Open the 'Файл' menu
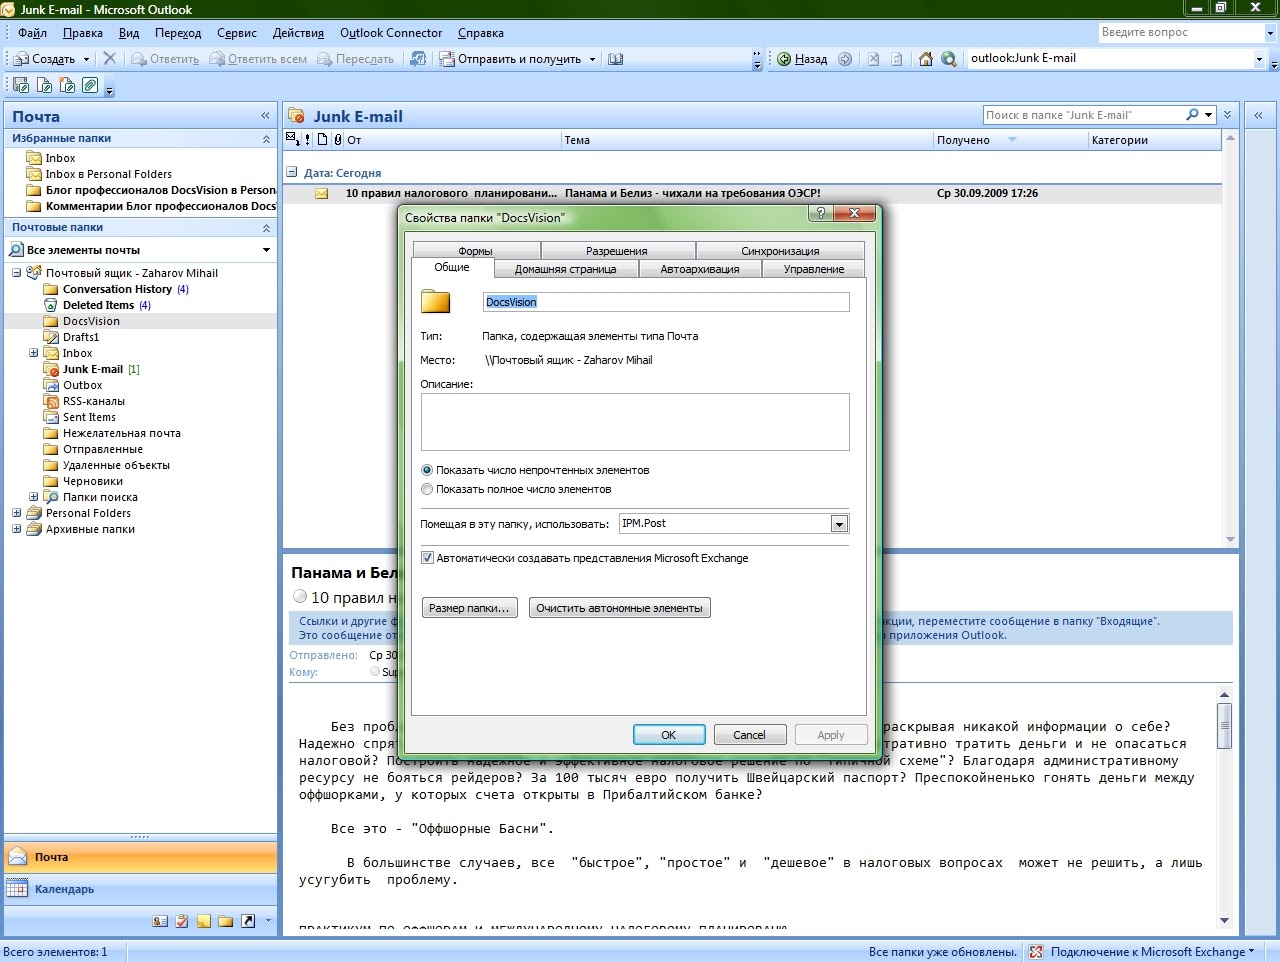This screenshot has width=1280, height=962. point(32,33)
